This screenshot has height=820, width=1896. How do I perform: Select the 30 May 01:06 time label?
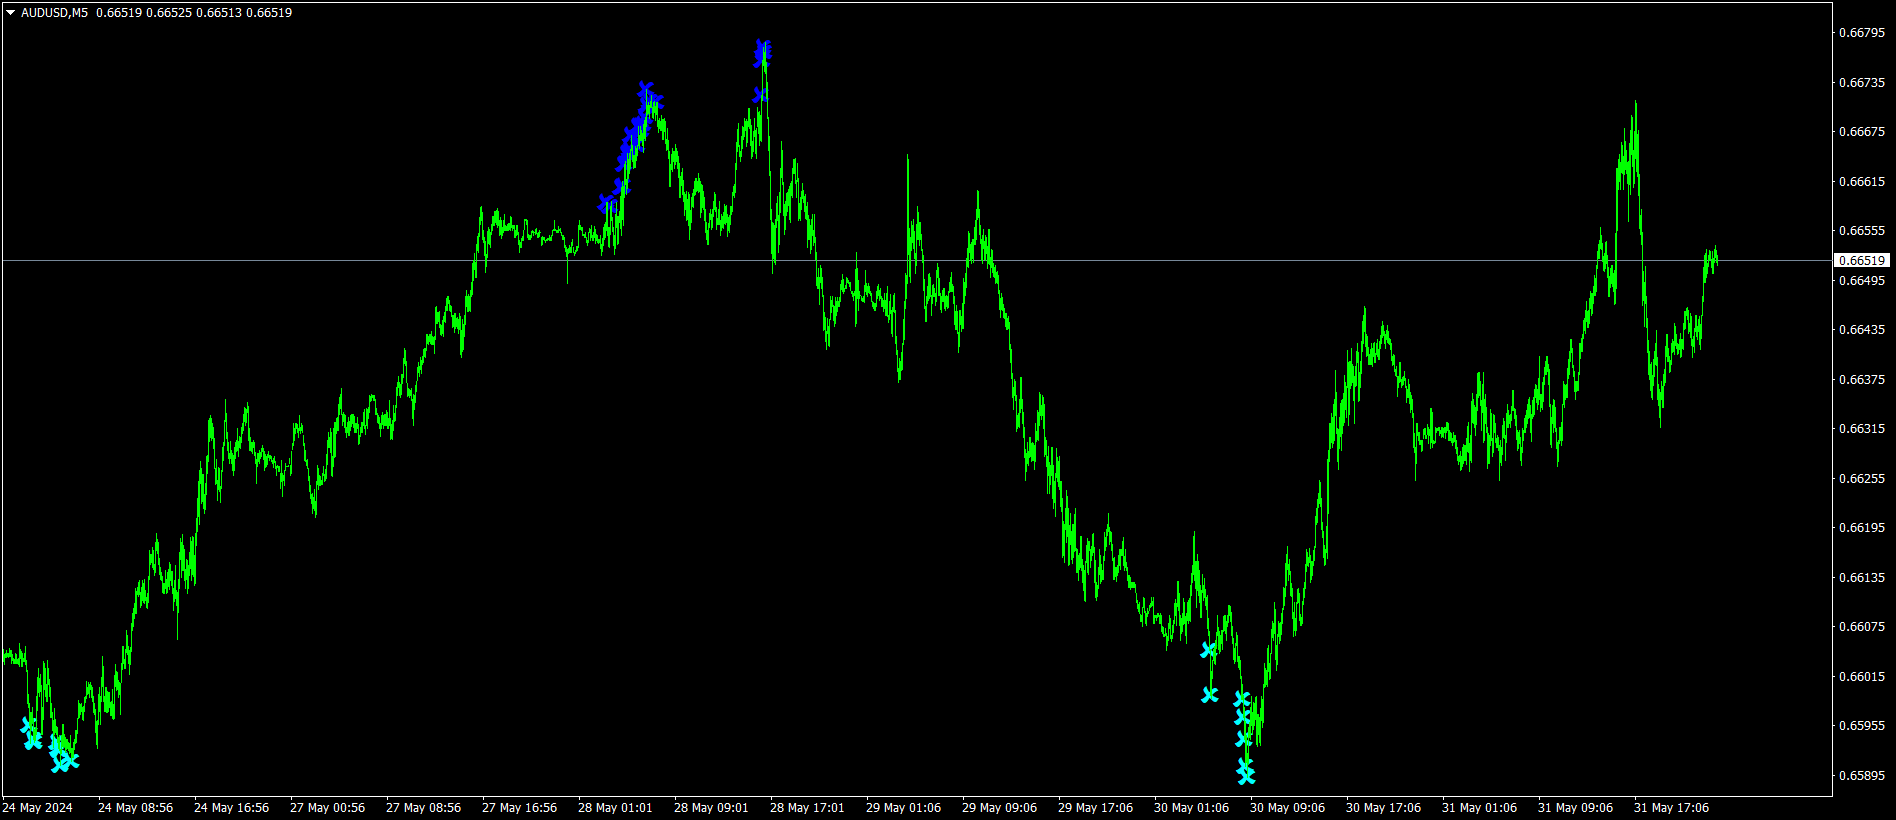coord(1191,808)
